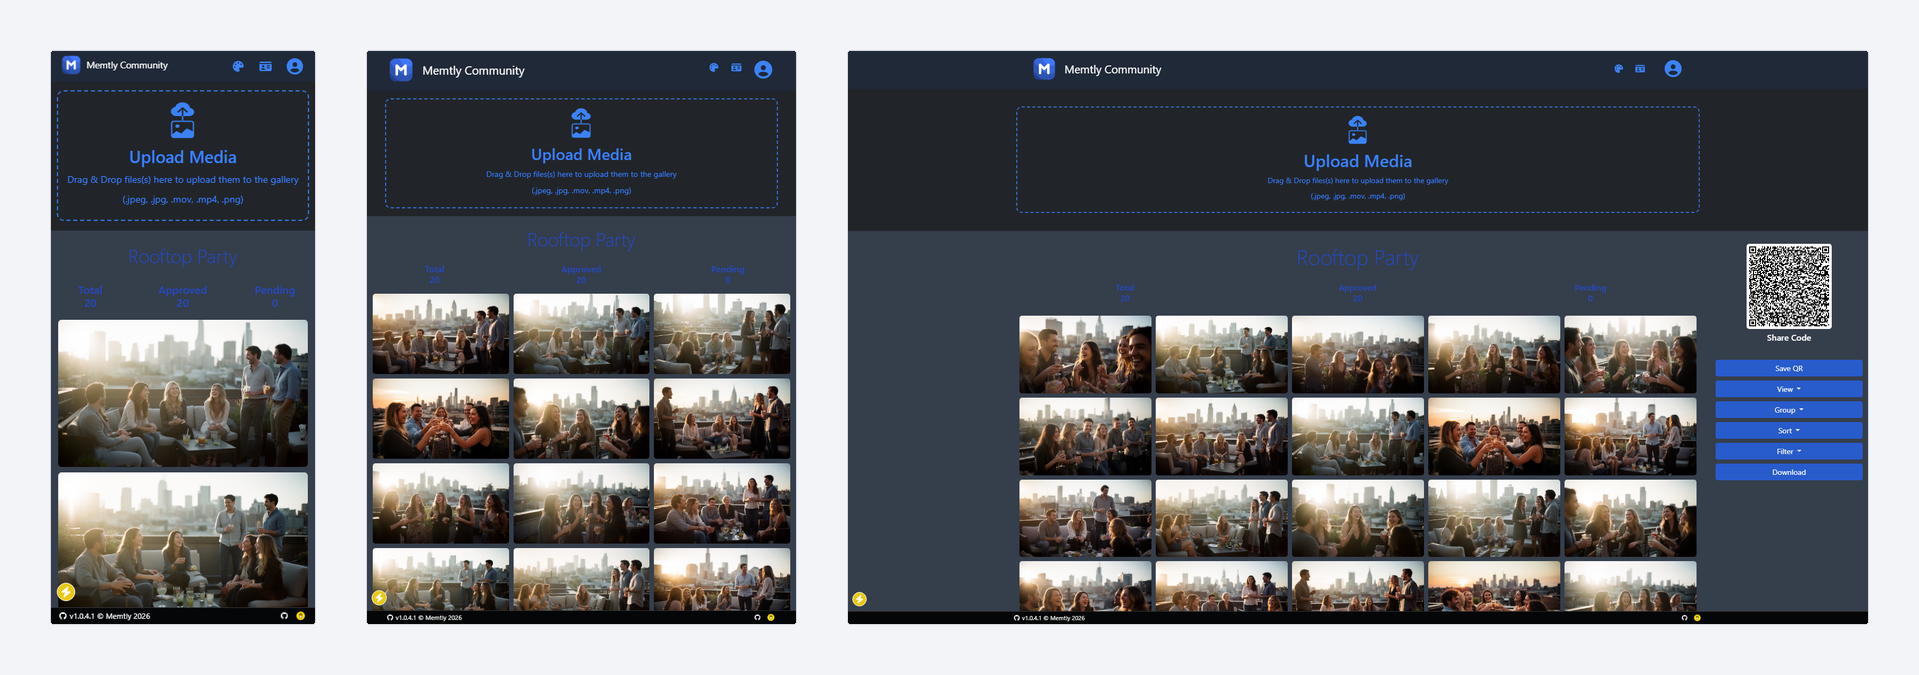Image resolution: width=1919 pixels, height=675 pixels.
Task: Open the Sort dropdown in desktop sidebar
Action: [1788, 431]
